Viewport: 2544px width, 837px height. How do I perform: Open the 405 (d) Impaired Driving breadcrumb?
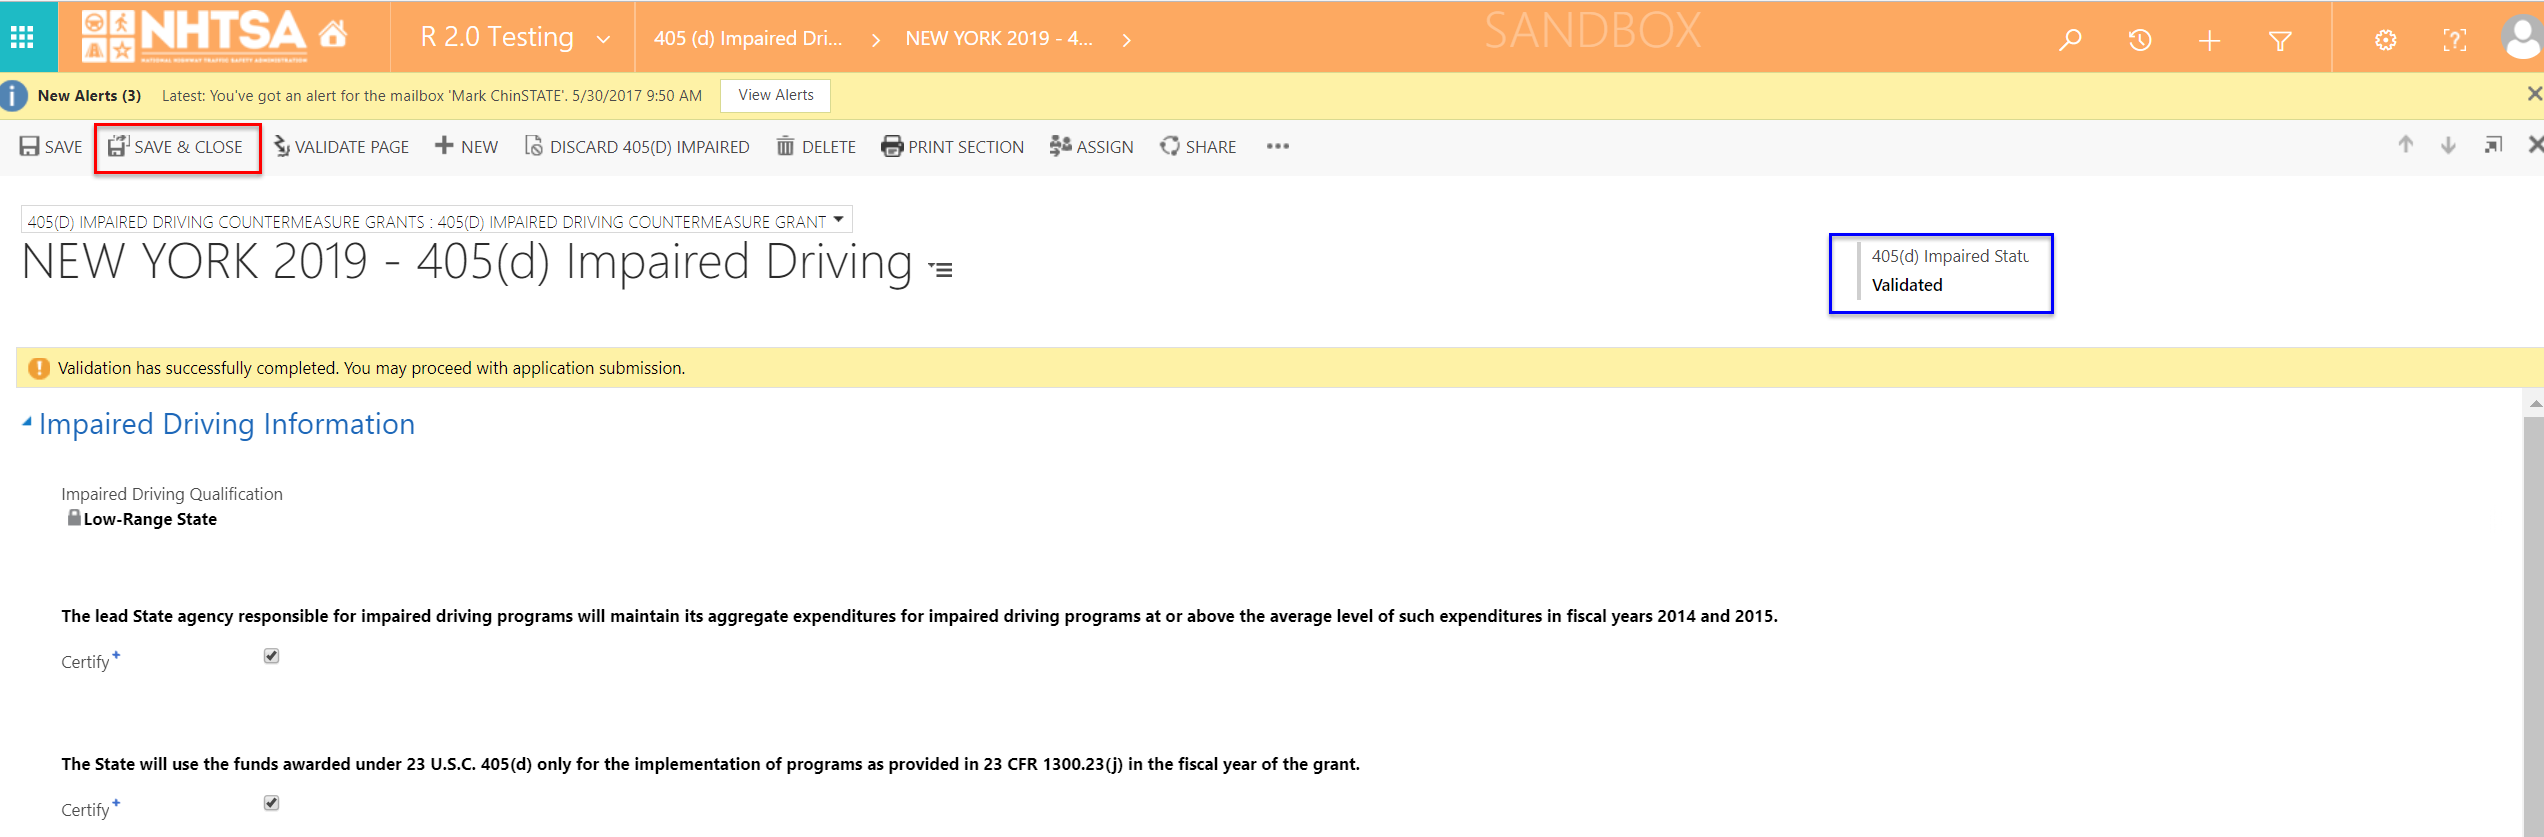point(748,39)
